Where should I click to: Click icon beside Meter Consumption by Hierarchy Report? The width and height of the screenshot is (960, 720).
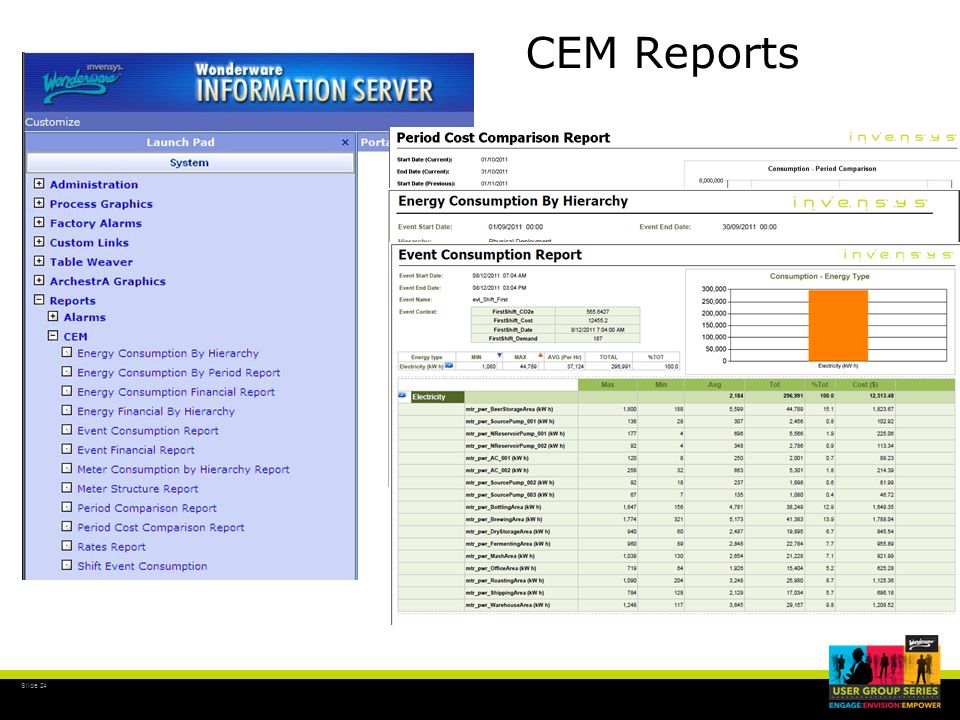tap(67, 468)
